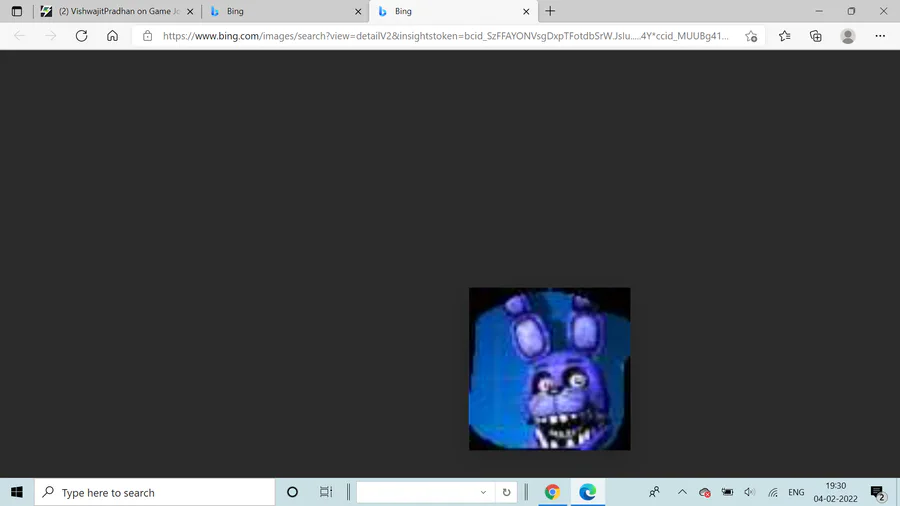
Task: Open the Collections panel
Action: (x=816, y=36)
